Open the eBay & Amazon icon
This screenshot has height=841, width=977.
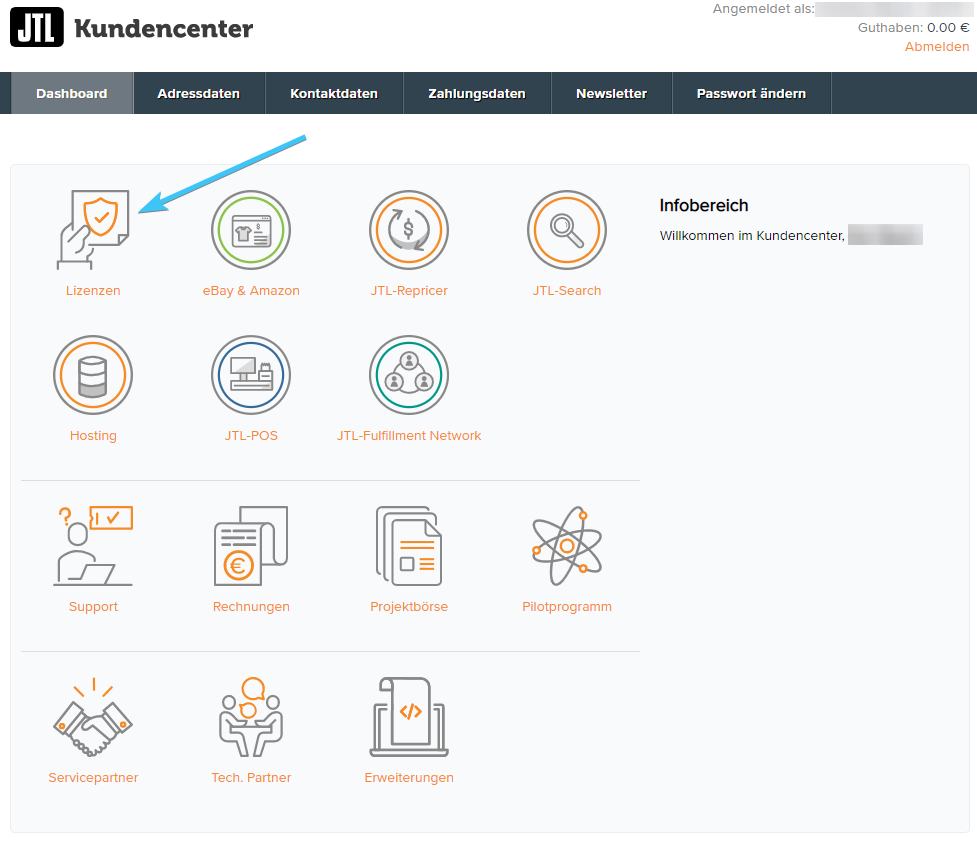(x=251, y=230)
